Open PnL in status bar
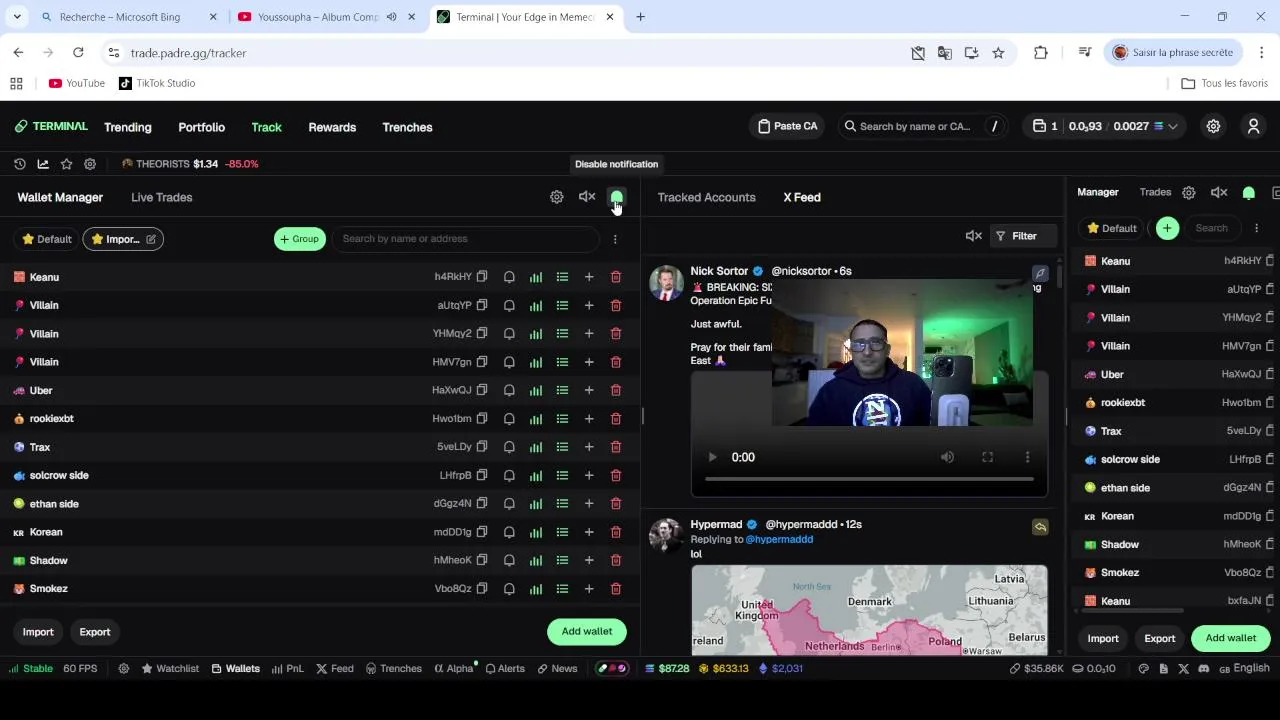 (x=288, y=668)
